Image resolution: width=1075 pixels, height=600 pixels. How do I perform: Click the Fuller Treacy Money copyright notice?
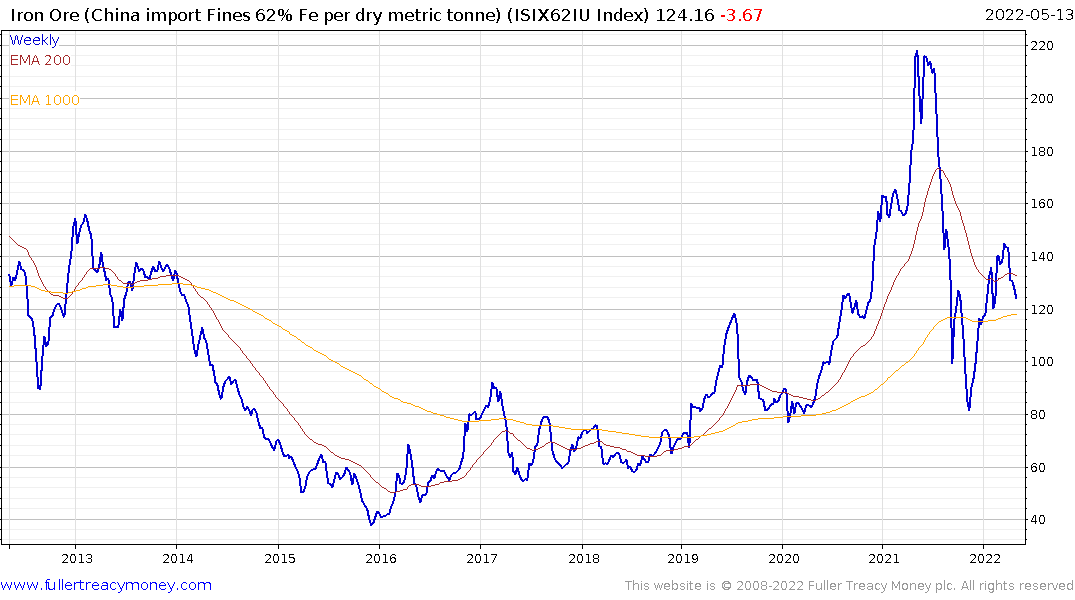[849, 586]
